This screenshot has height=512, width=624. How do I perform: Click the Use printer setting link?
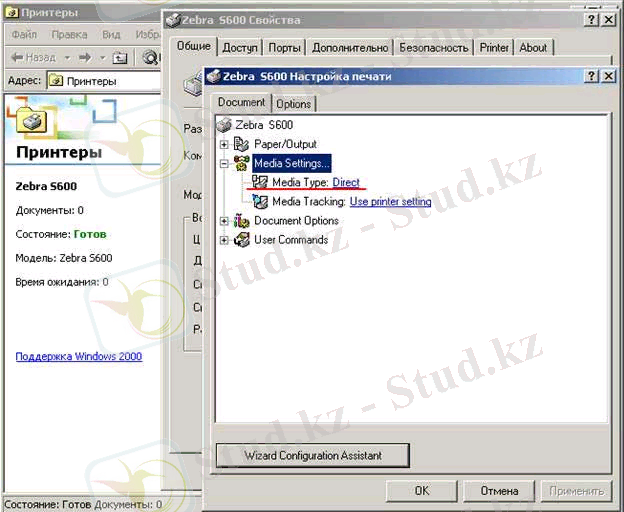390,202
